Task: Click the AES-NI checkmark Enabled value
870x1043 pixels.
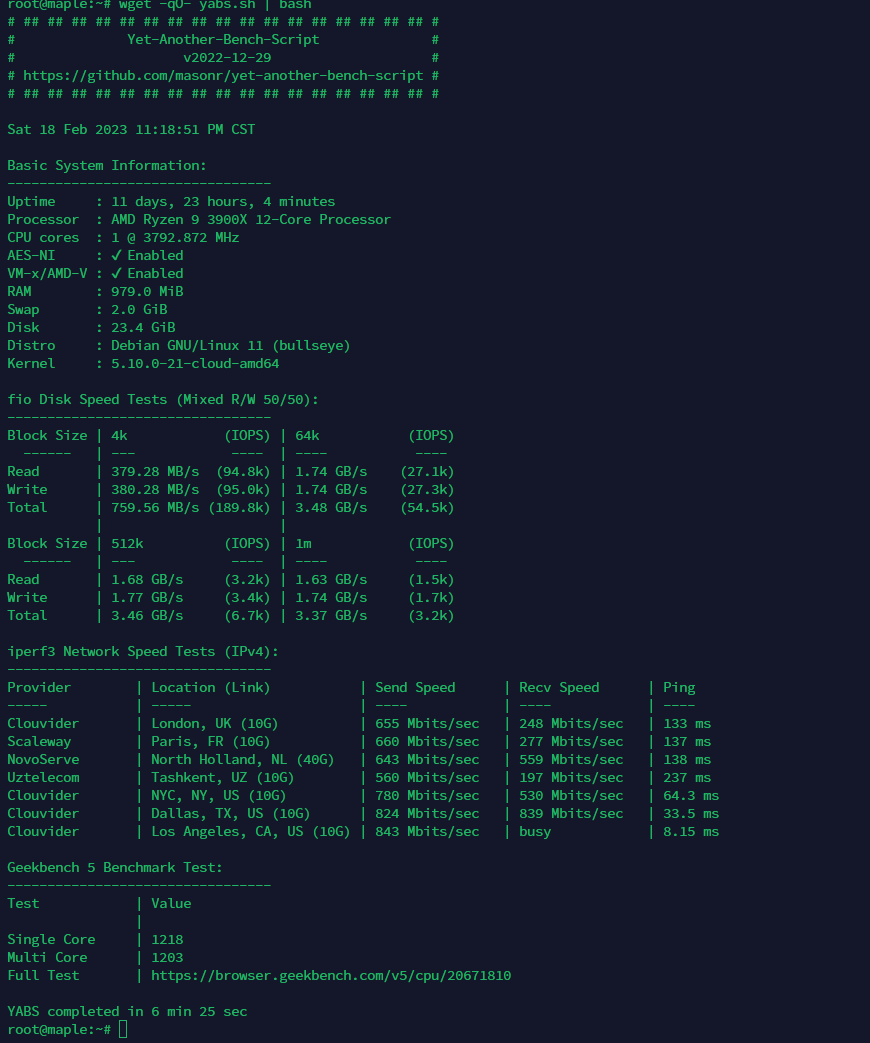Action: (147, 255)
